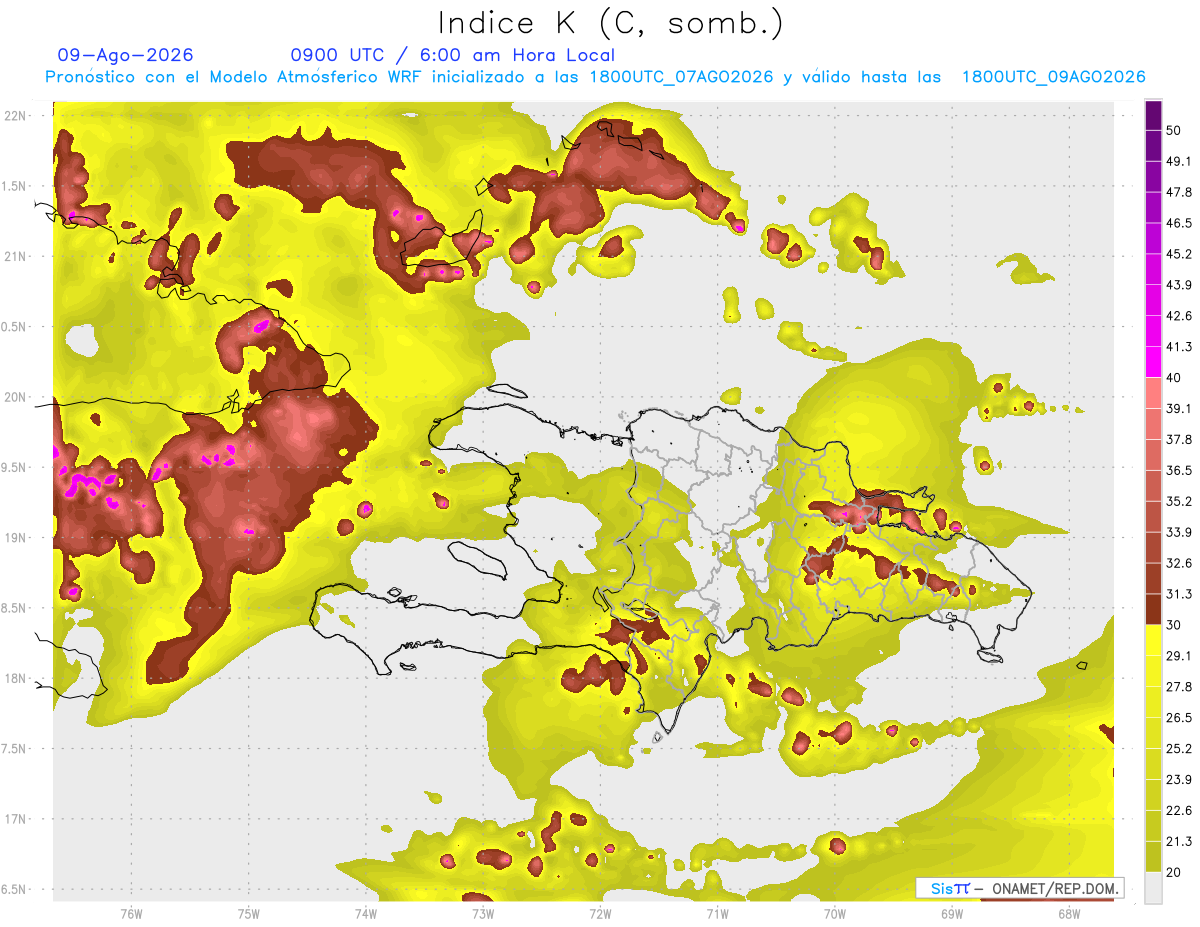Click the '49.1' color scale value
1200x927 pixels.
point(1179,161)
